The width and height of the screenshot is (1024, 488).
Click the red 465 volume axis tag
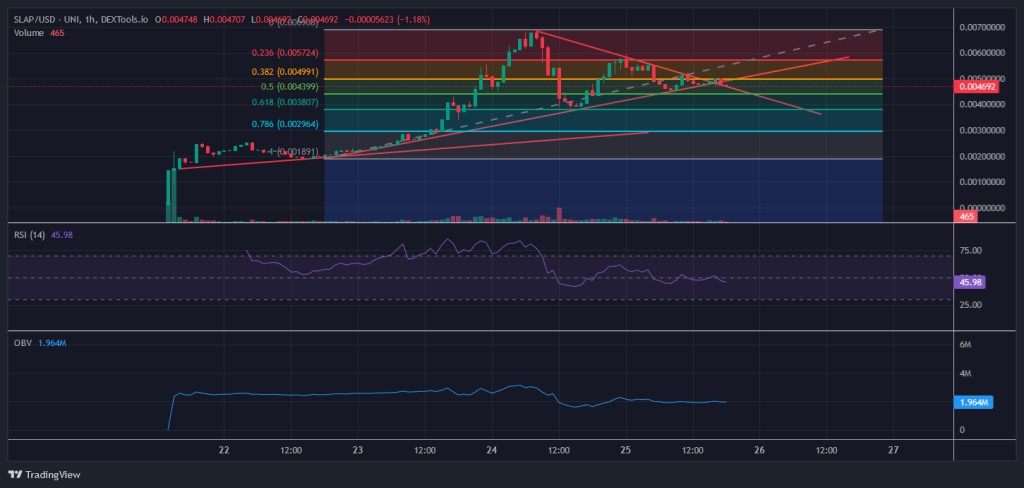pos(967,216)
